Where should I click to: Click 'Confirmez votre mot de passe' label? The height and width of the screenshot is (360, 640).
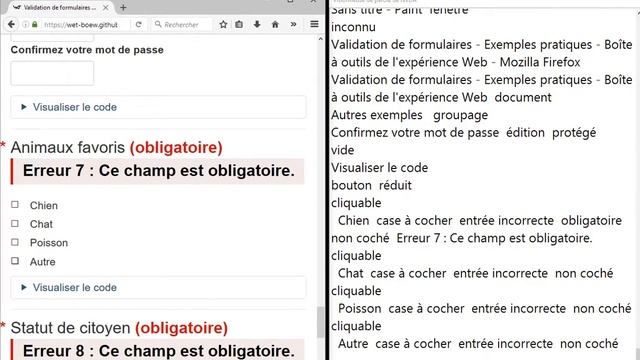click(x=87, y=50)
